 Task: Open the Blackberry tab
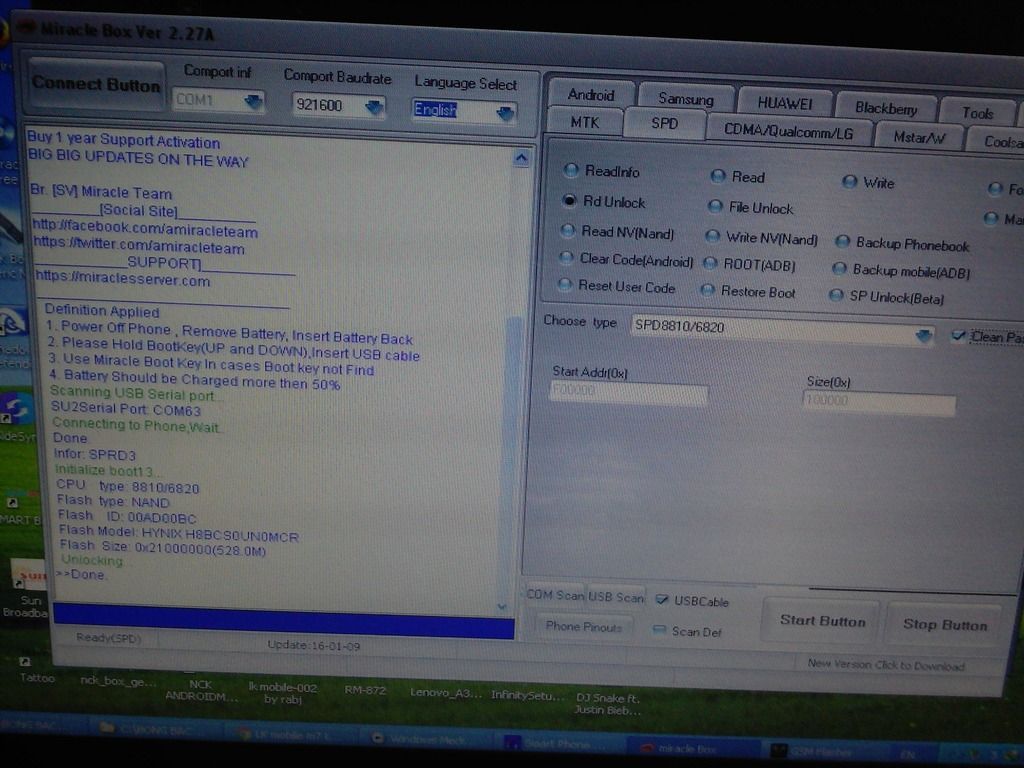886,108
